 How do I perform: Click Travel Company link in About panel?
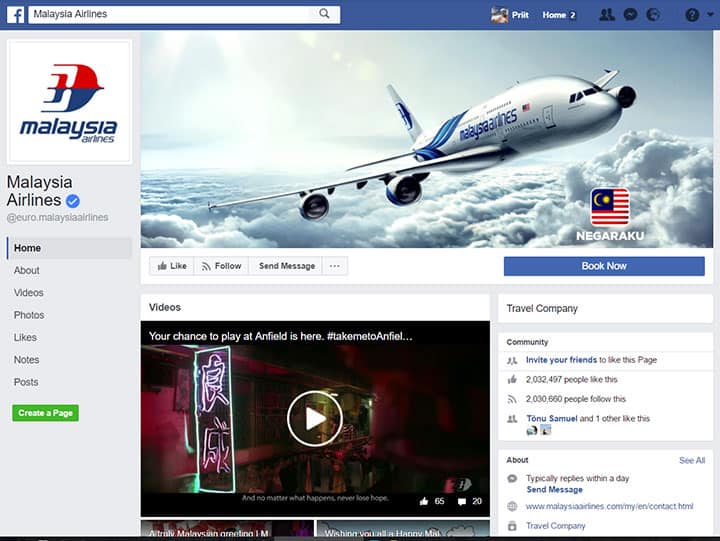click(556, 526)
